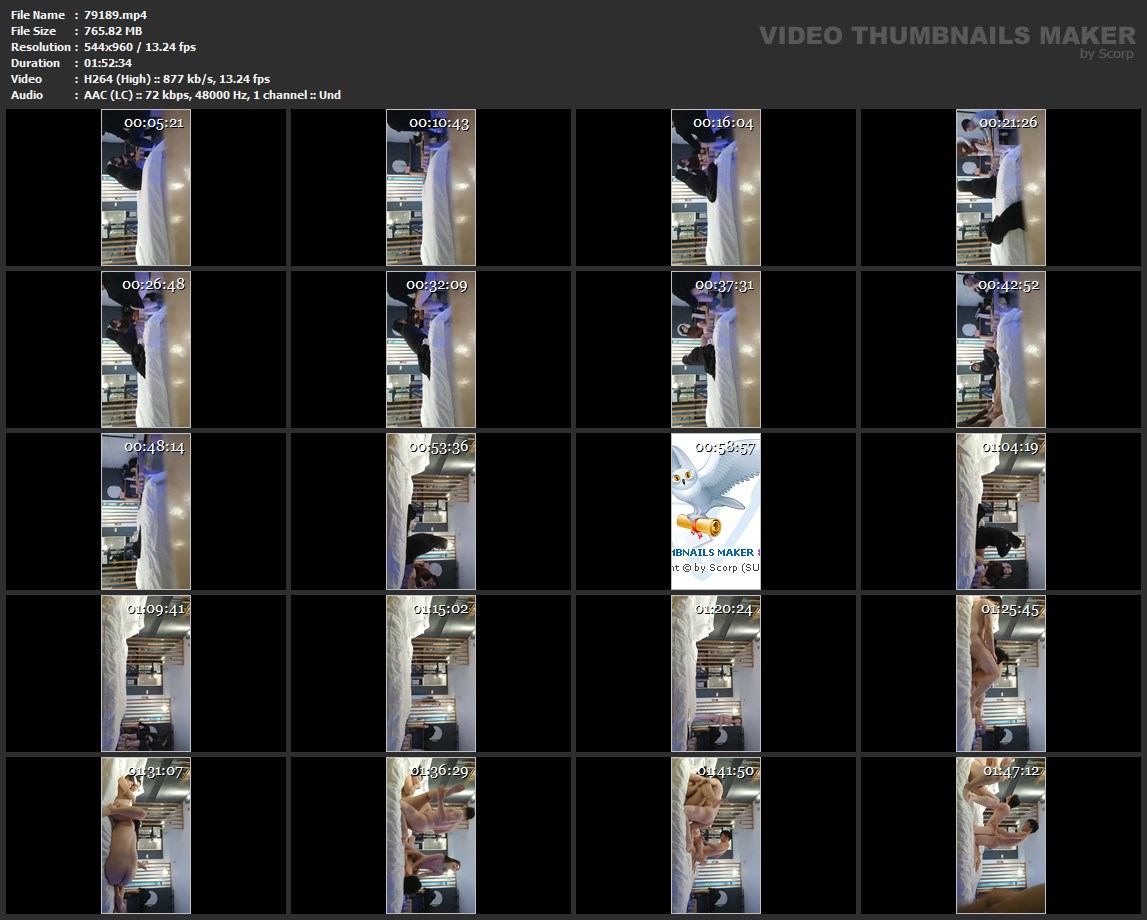Open the thumbnail marked 01:20:24

716,674
